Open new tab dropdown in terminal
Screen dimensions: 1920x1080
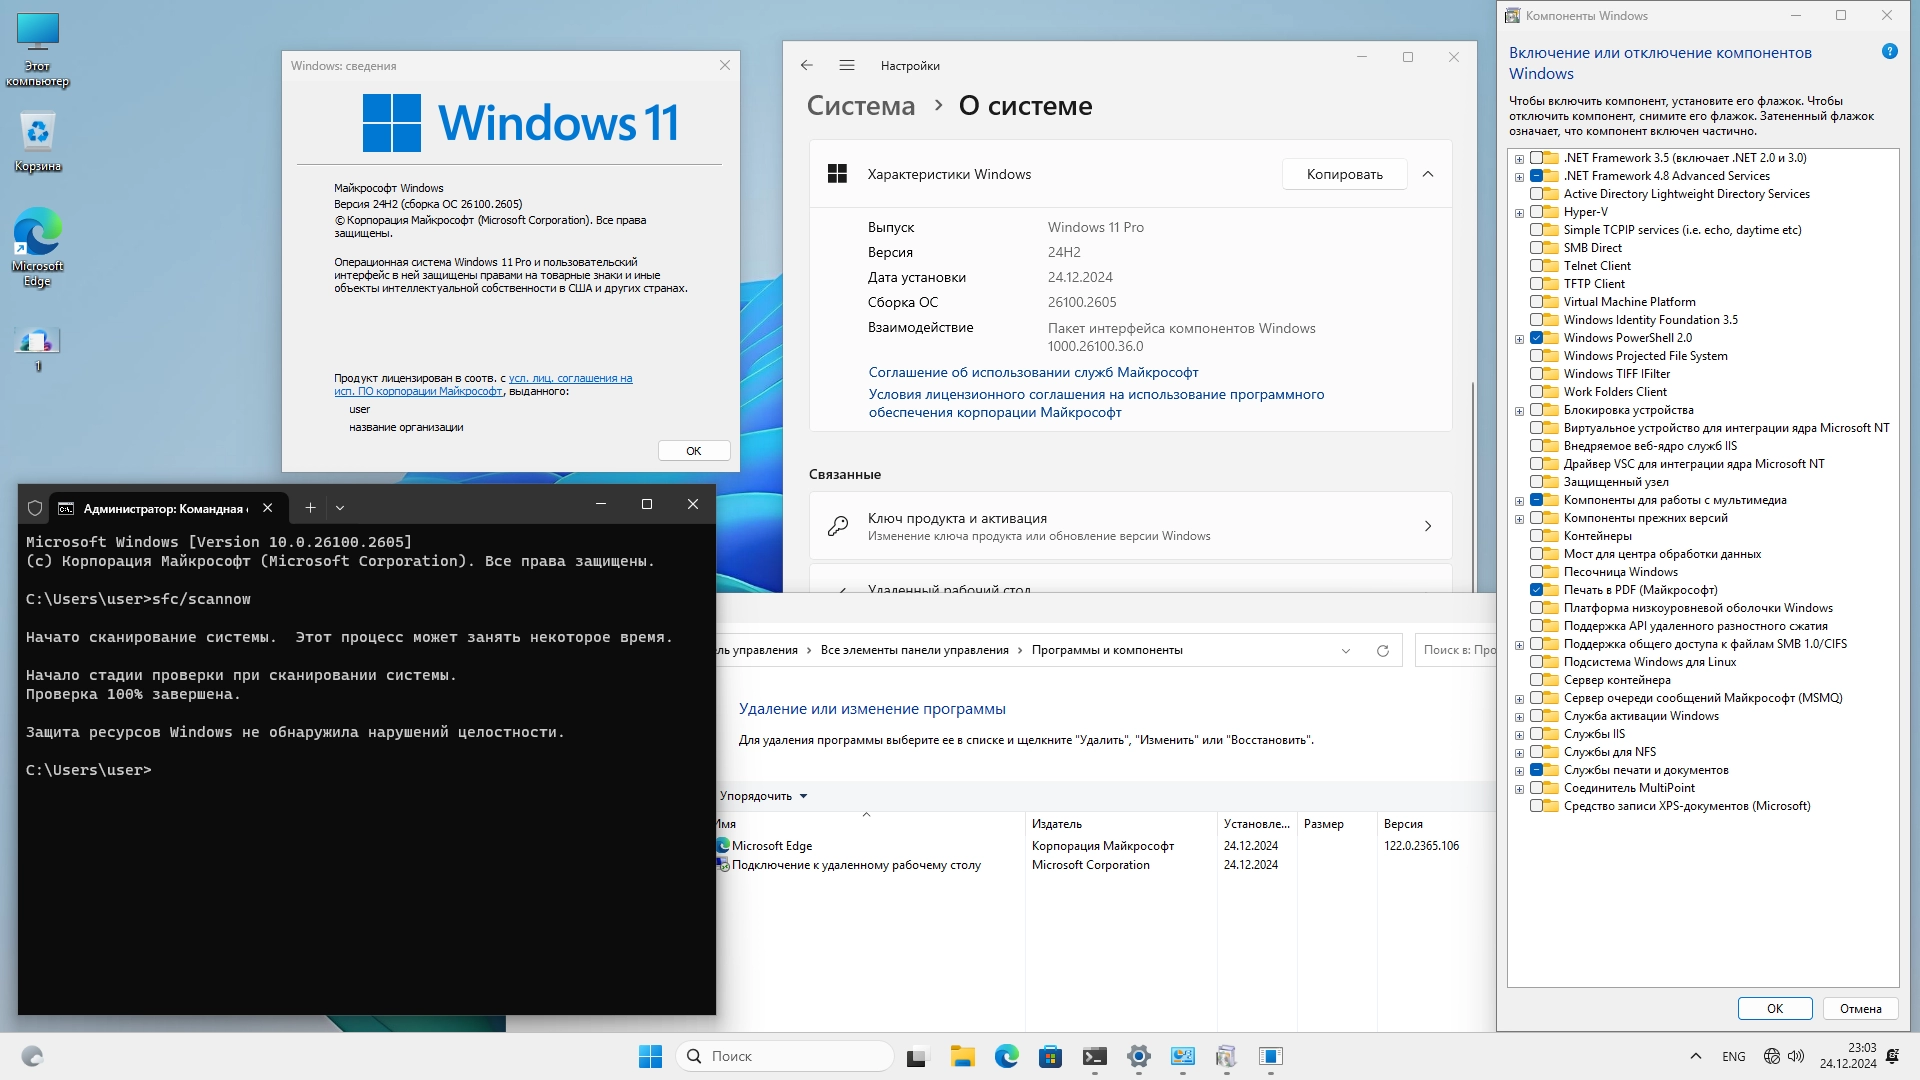(x=340, y=508)
